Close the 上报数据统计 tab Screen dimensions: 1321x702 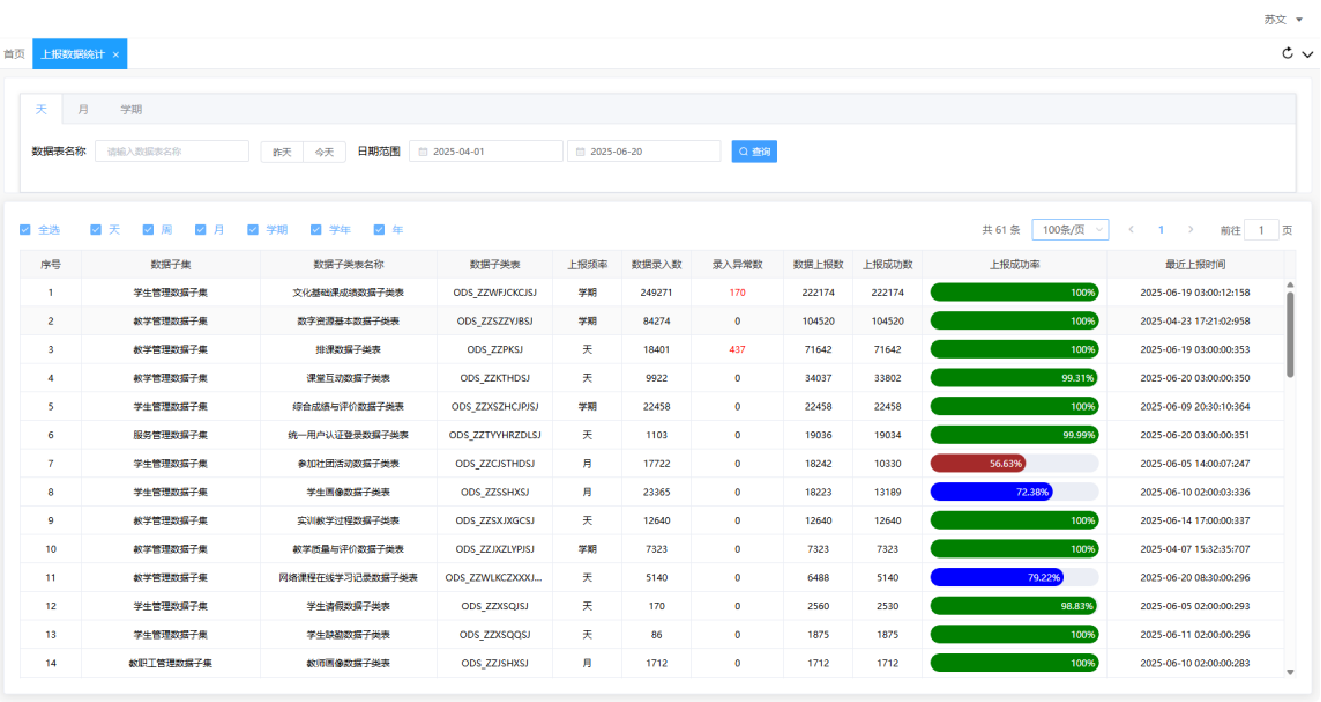(x=116, y=54)
